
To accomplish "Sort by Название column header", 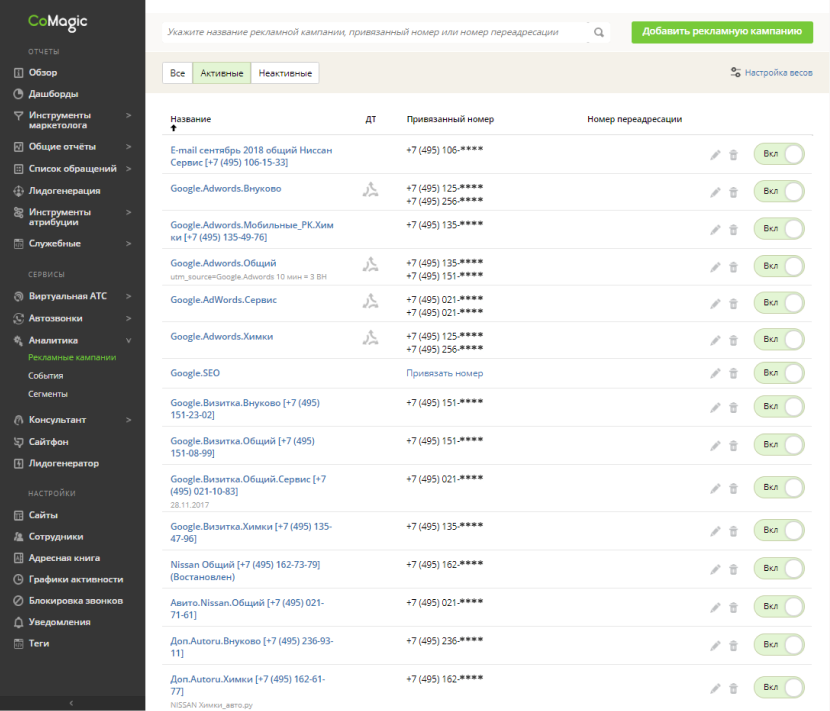I will (x=191, y=119).
